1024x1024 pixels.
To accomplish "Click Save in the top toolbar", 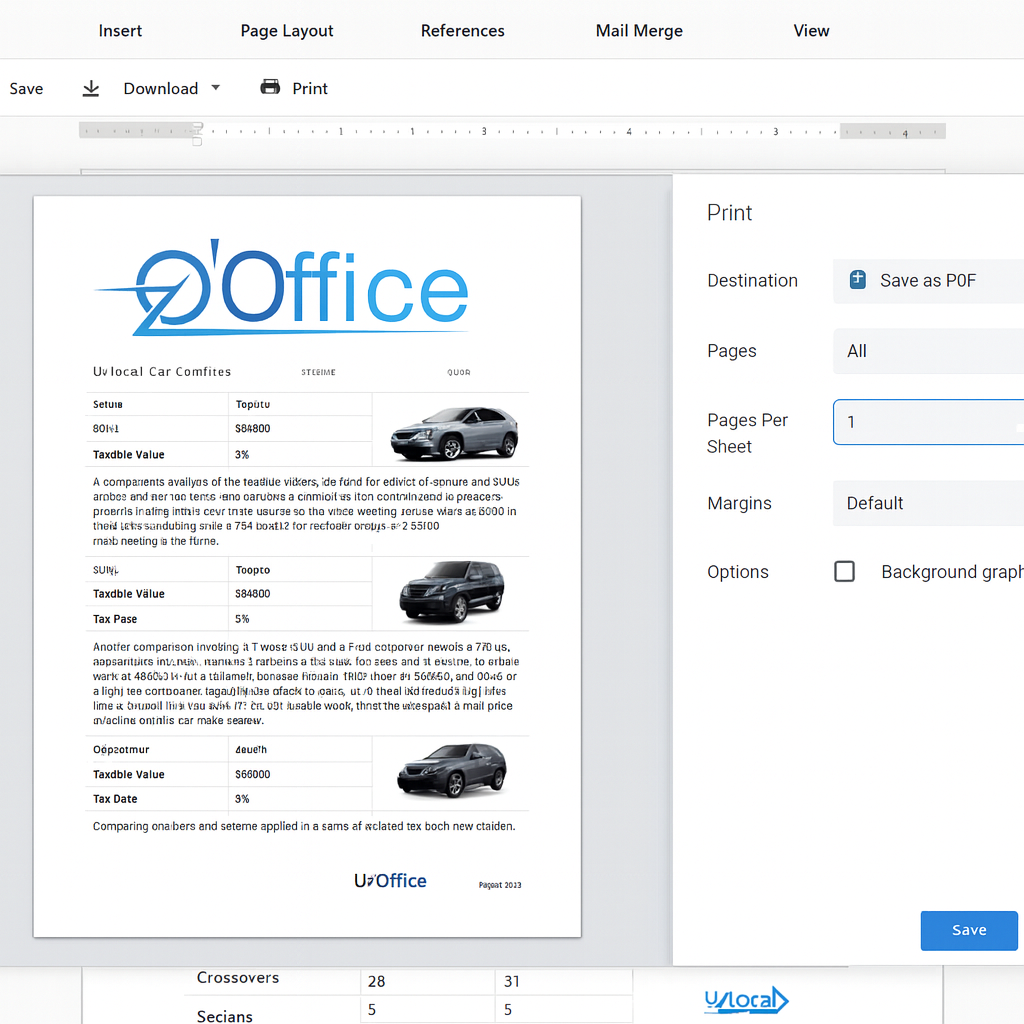I will point(26,88).
